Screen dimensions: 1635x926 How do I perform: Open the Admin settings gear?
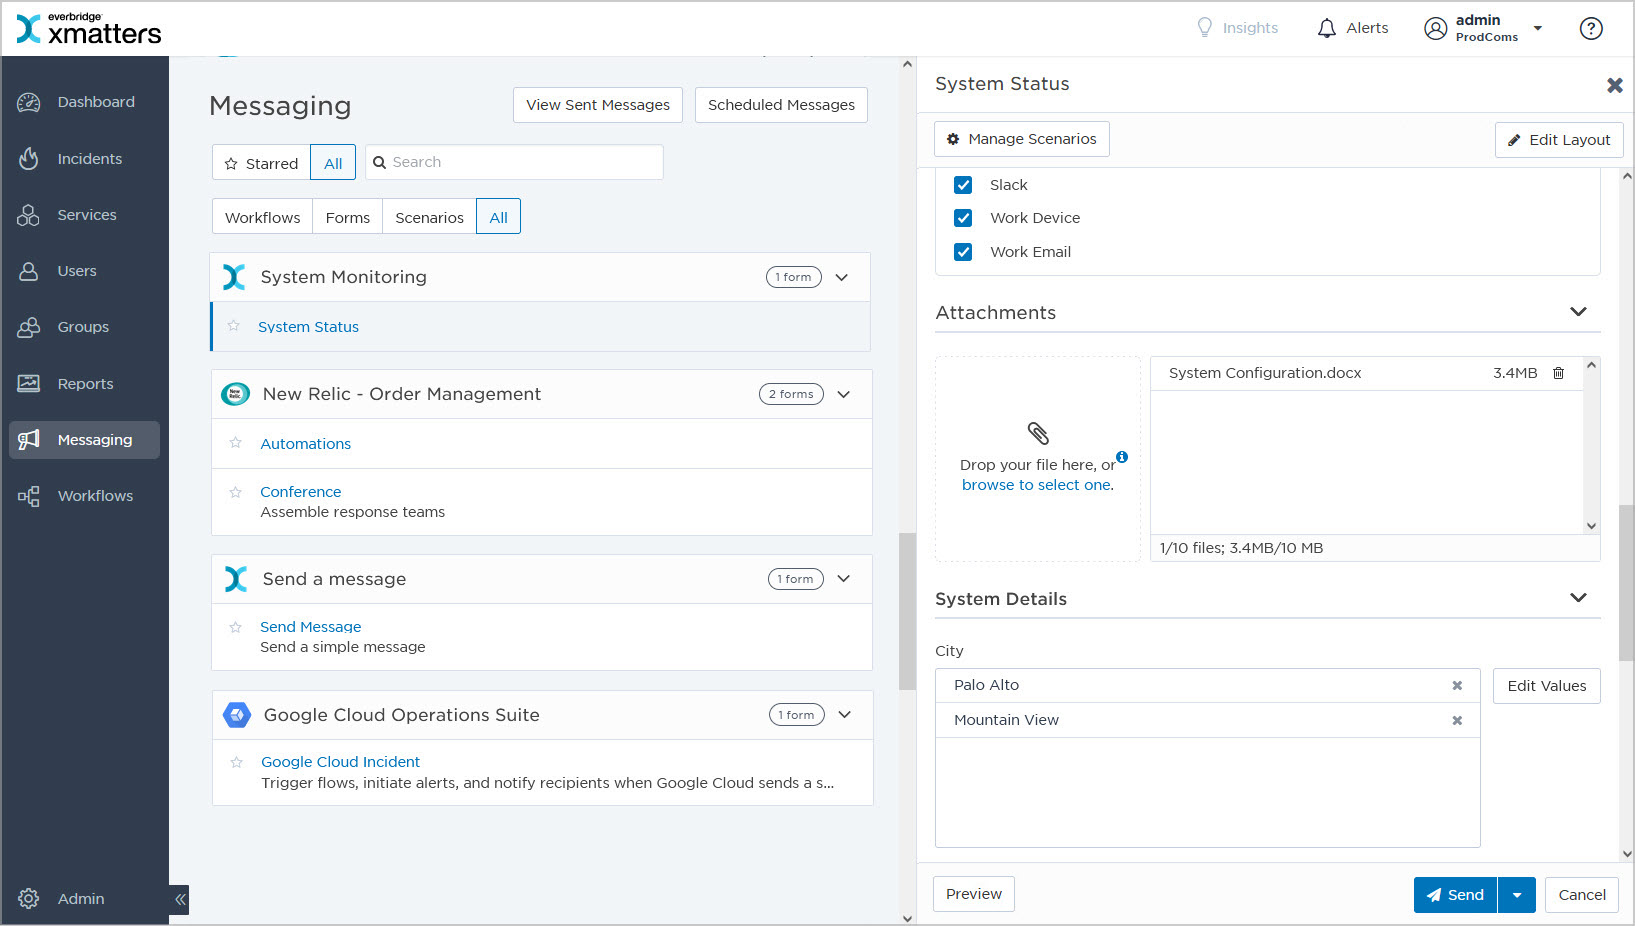[29, 899]
